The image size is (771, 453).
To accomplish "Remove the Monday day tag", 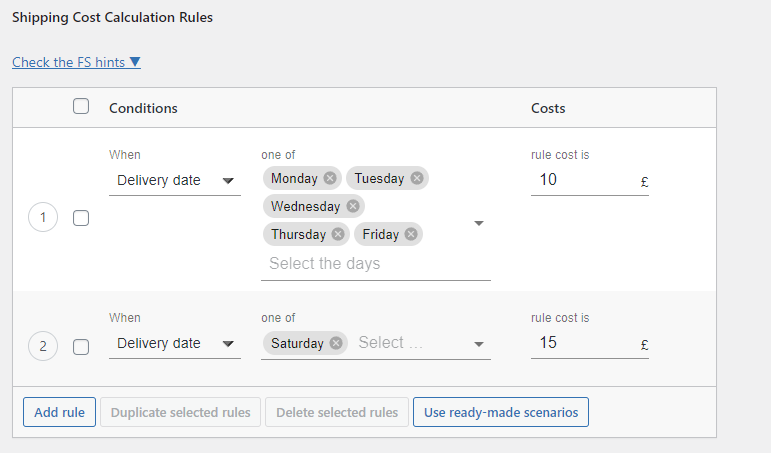I will pos(330,178).
